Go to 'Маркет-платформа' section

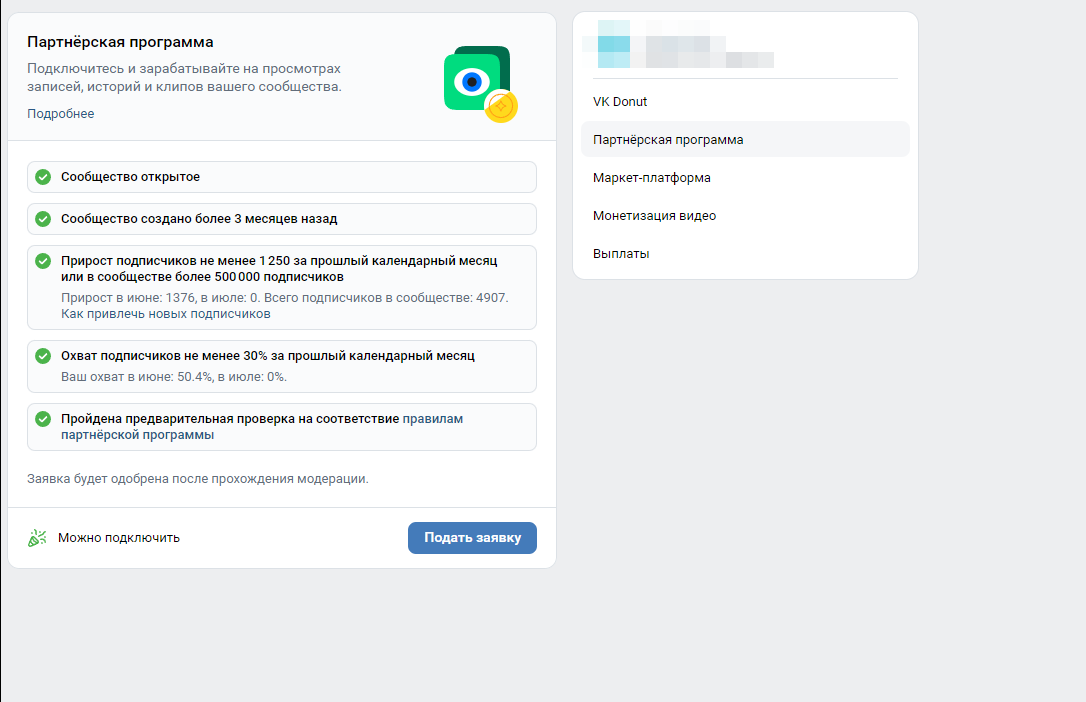tap(652, 178)
